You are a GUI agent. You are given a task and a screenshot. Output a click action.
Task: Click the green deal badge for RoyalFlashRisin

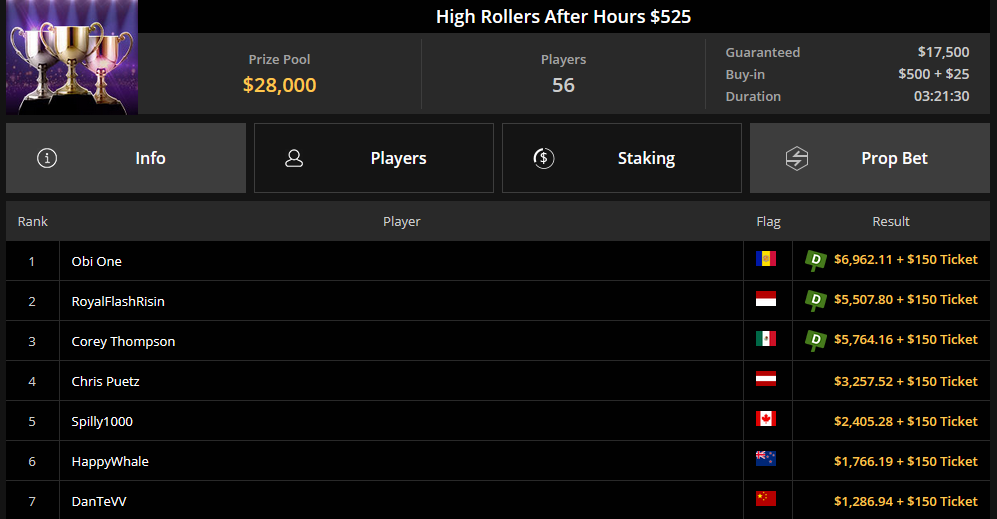point(816,300)
